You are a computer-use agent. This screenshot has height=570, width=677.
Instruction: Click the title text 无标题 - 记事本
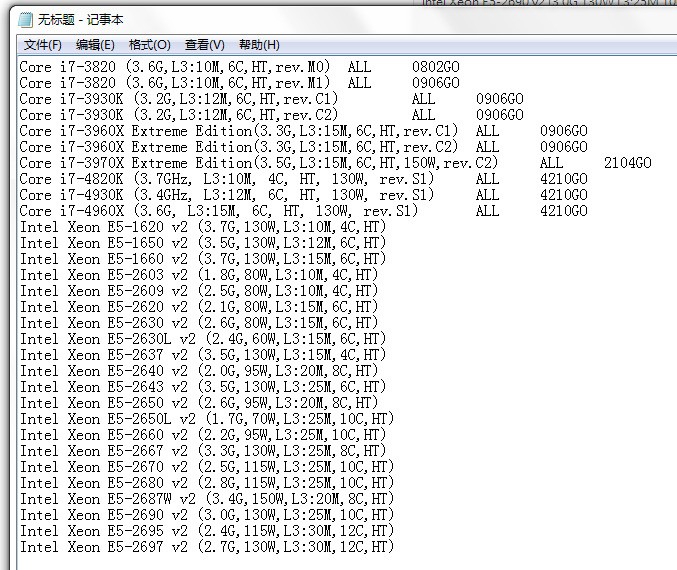[x=80, y=19]
